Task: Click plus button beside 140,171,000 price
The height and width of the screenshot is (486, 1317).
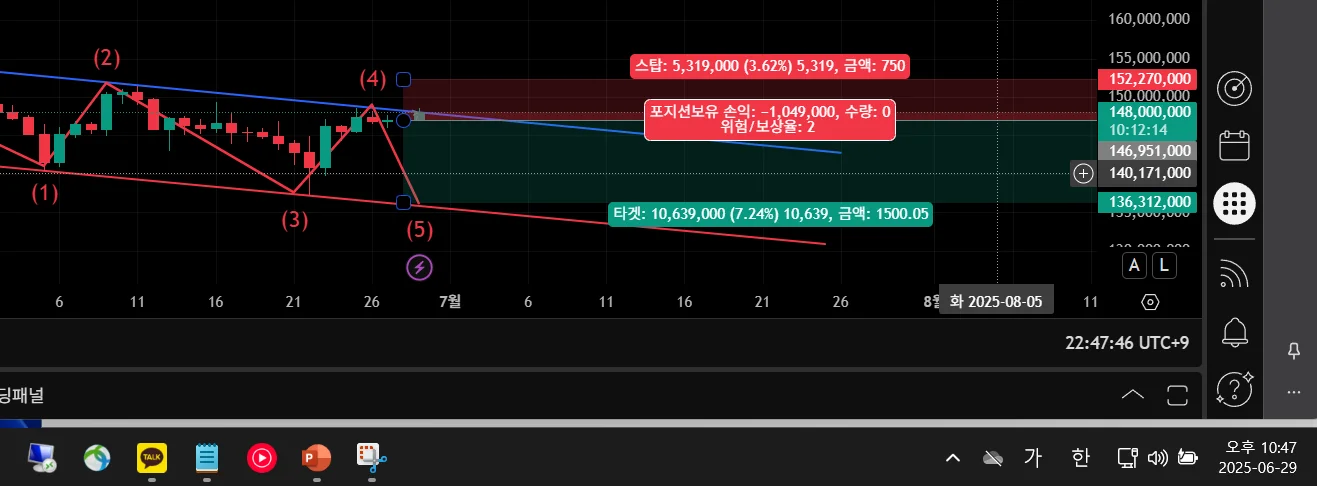Action: (x=1083, y=174)
